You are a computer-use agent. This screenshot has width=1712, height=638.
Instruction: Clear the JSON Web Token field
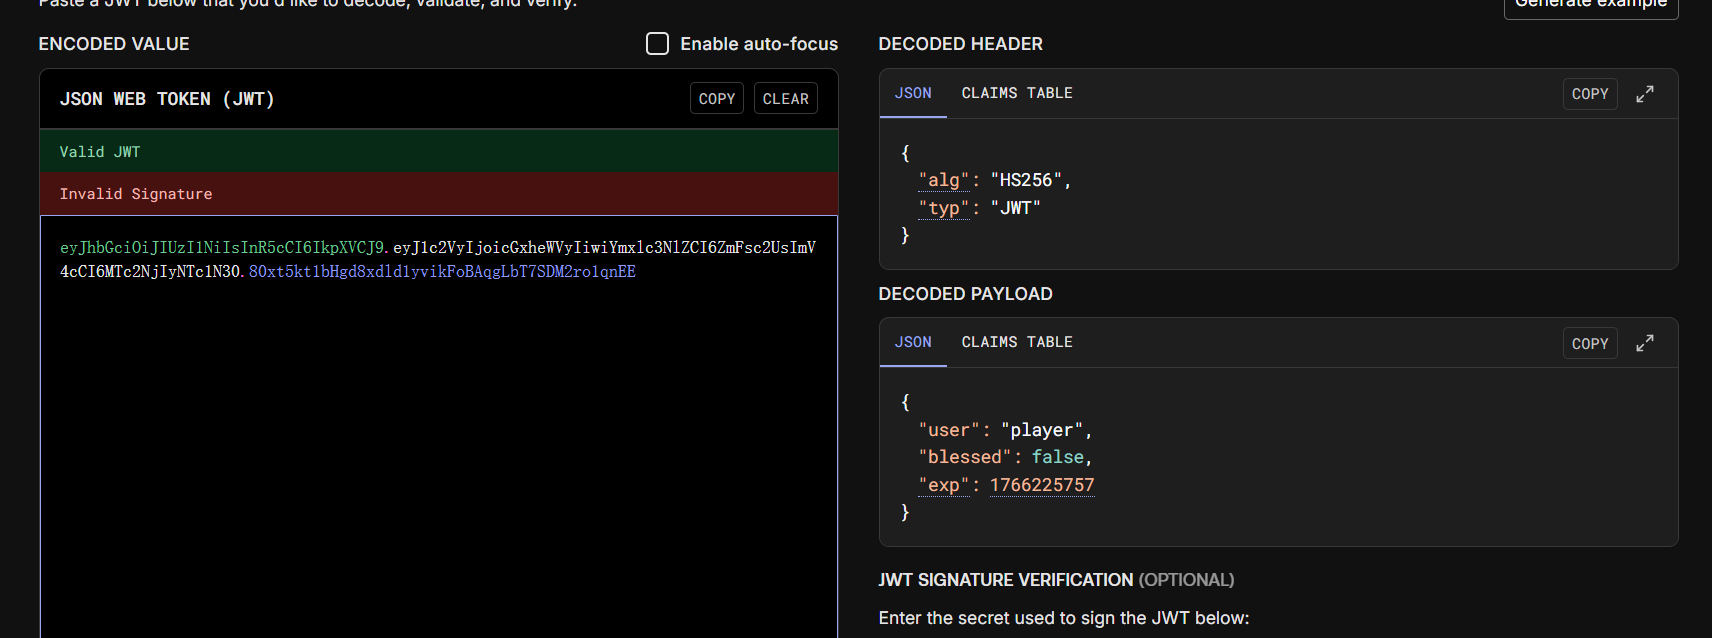pyautogui.click(x=786, y=99)
